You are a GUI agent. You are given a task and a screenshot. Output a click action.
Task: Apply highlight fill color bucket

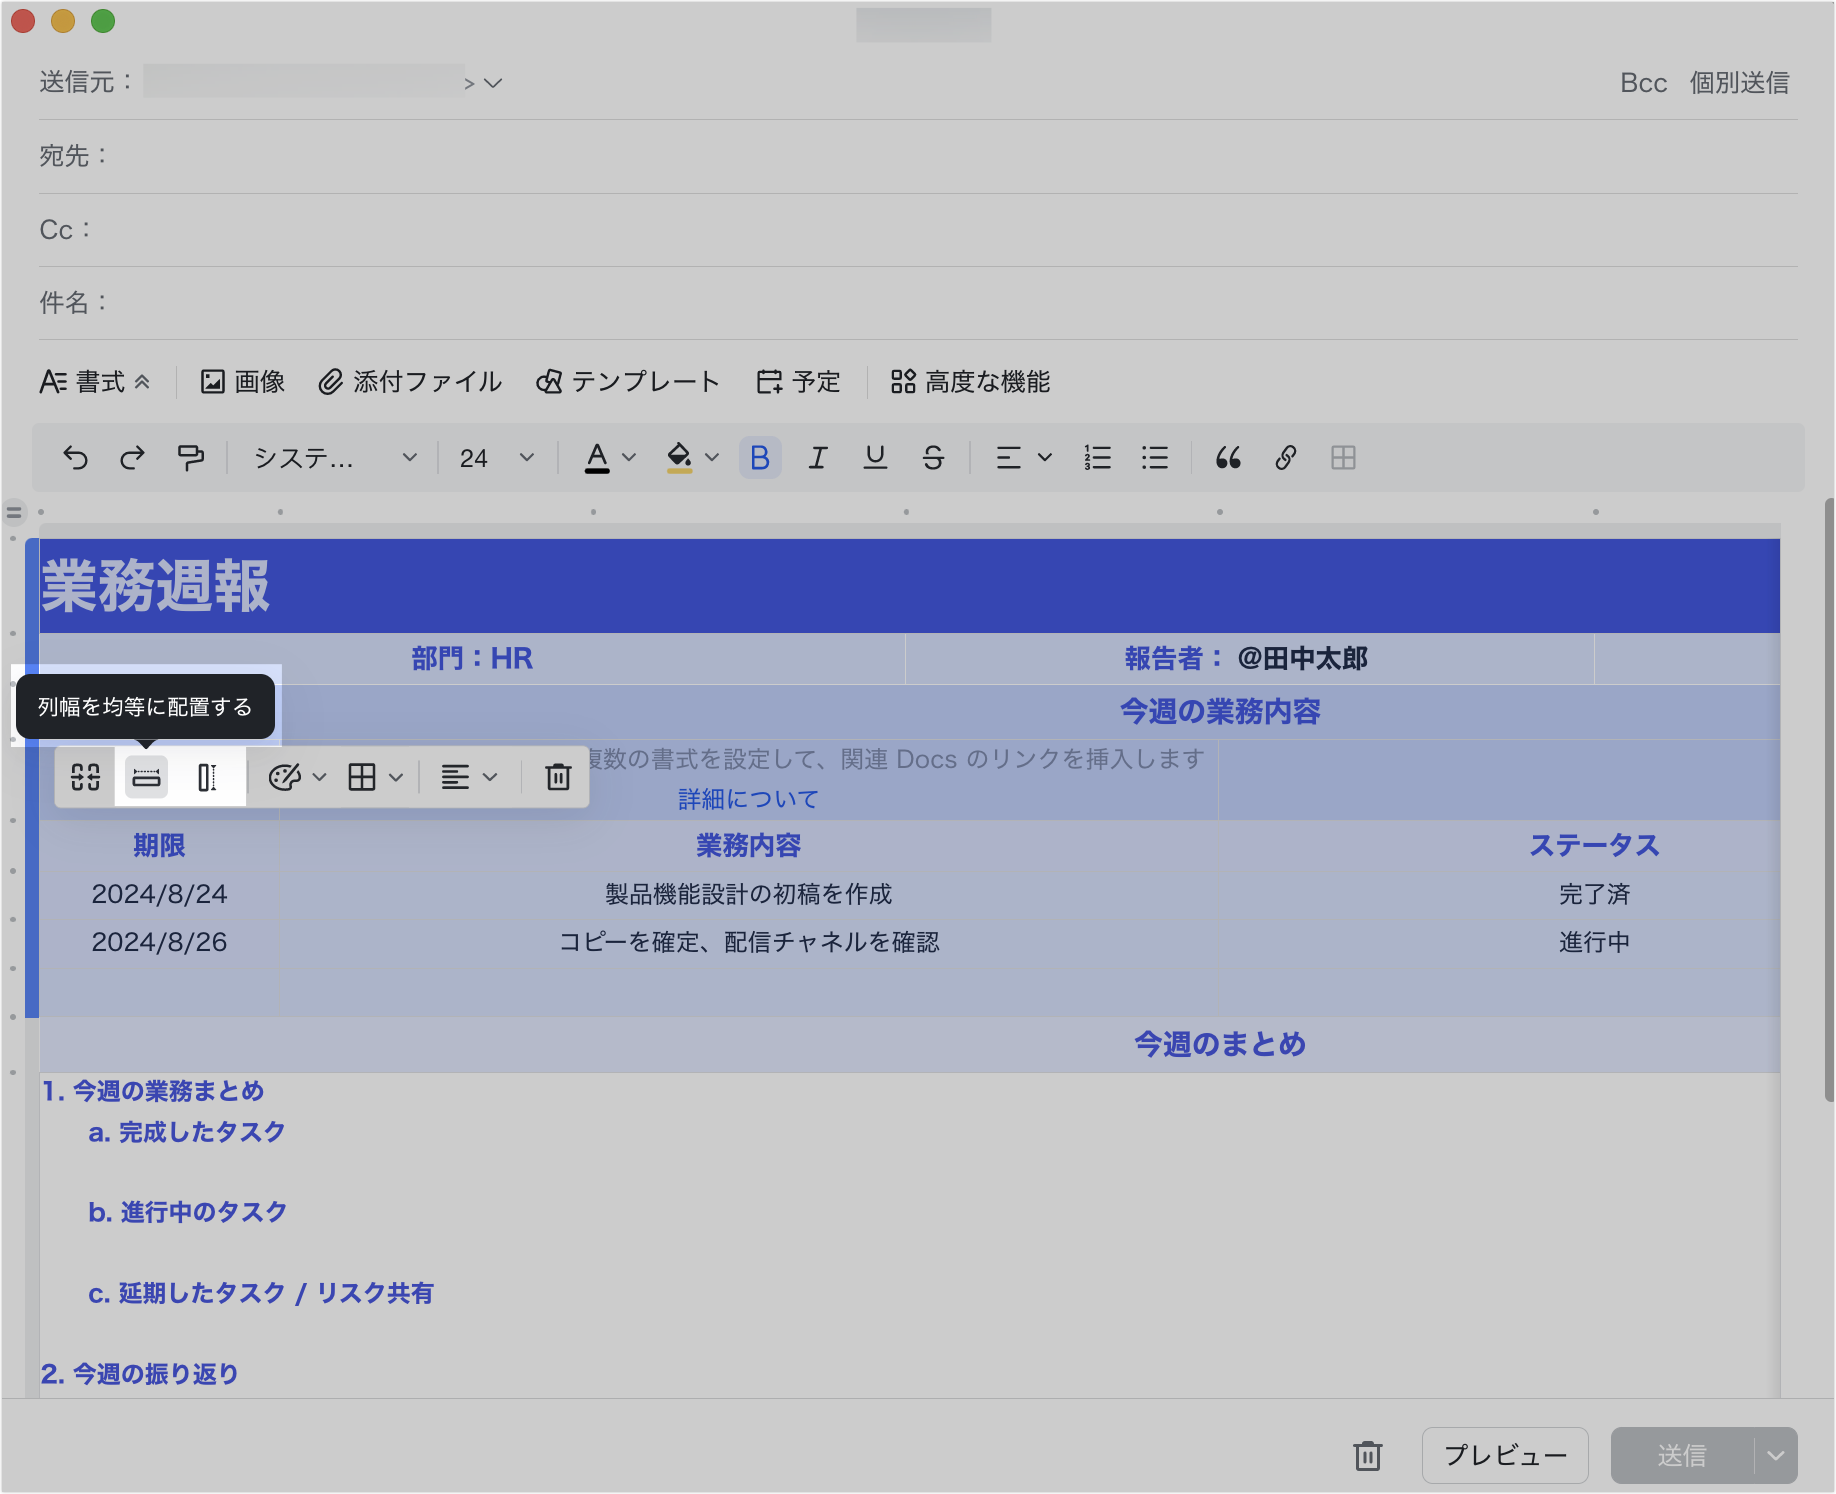(680, 458)
